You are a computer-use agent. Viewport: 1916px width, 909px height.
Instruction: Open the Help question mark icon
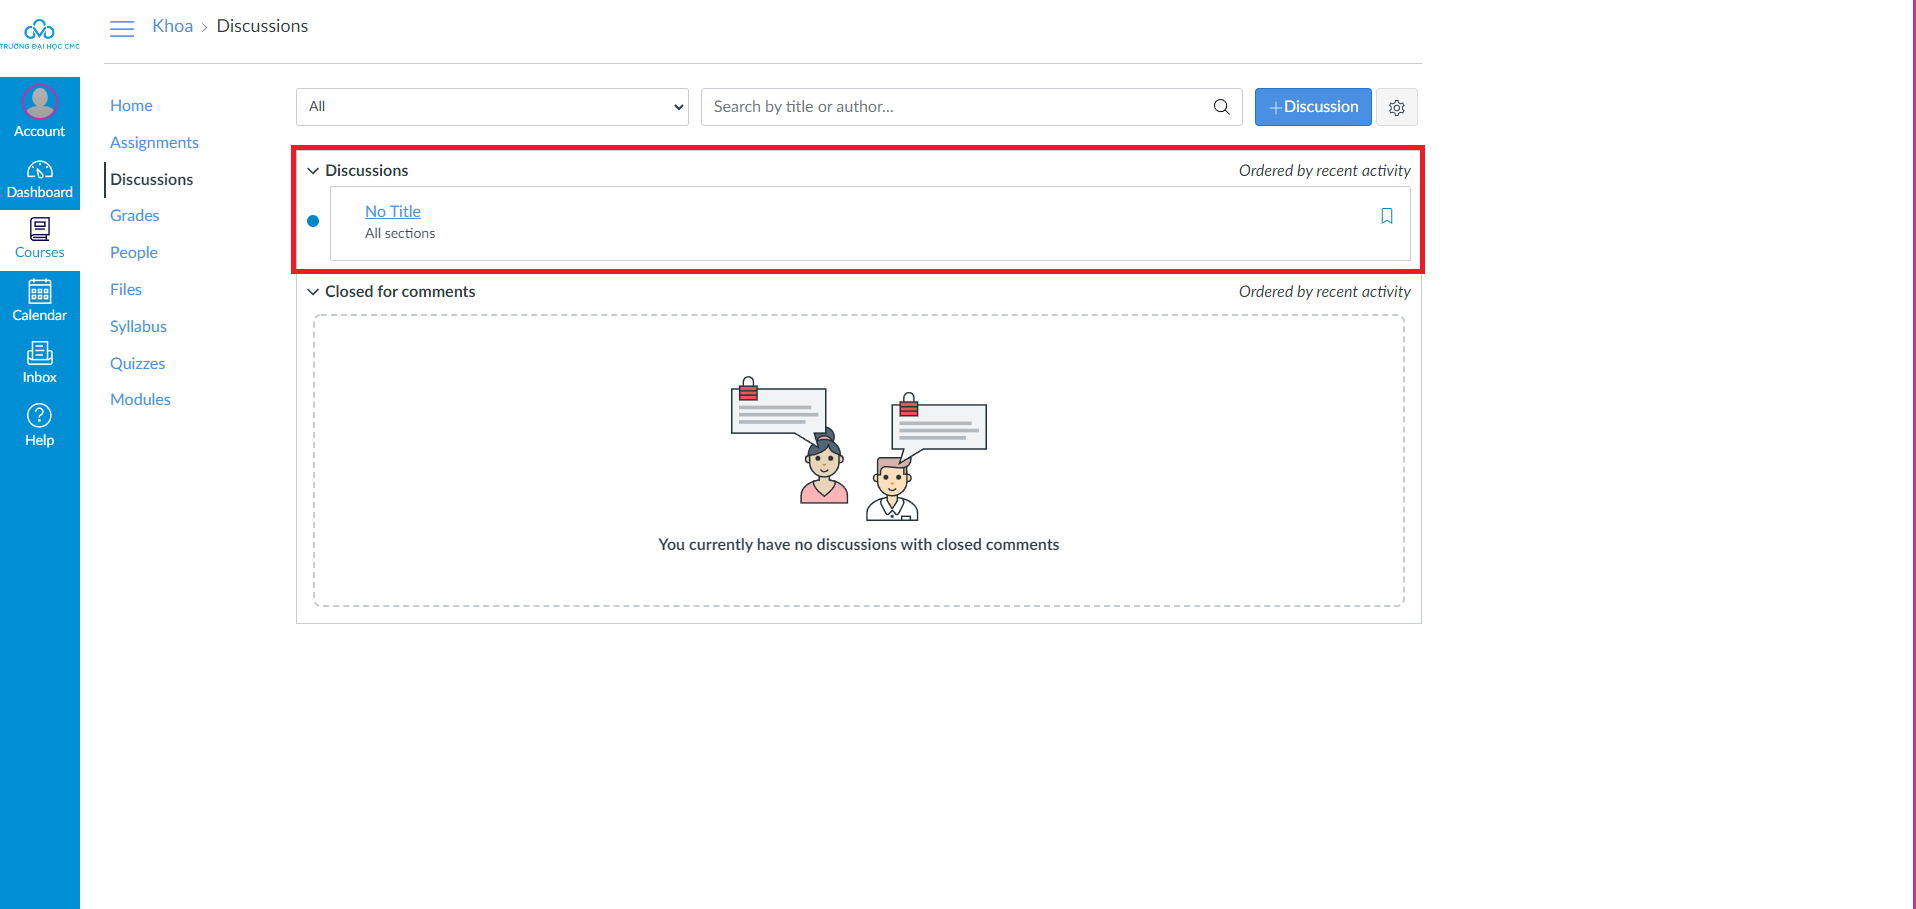tap(40, 416)
